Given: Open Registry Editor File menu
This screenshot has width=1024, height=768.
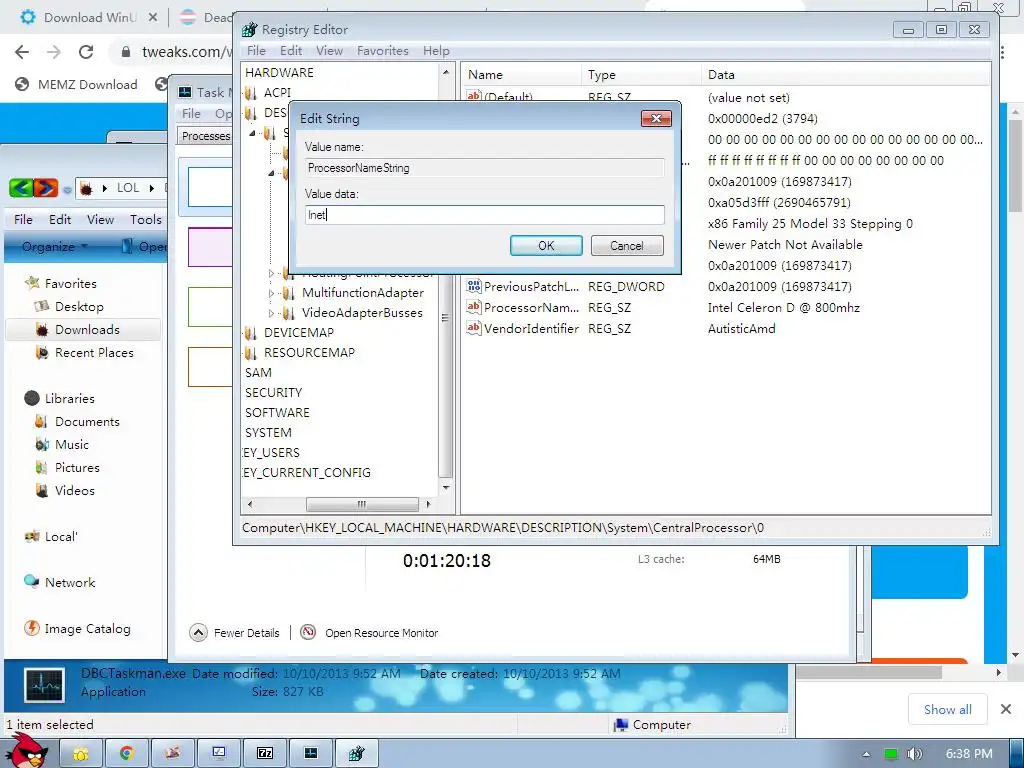Looking at the screenshot, I should pyautogui.click(x=256, y=50).
